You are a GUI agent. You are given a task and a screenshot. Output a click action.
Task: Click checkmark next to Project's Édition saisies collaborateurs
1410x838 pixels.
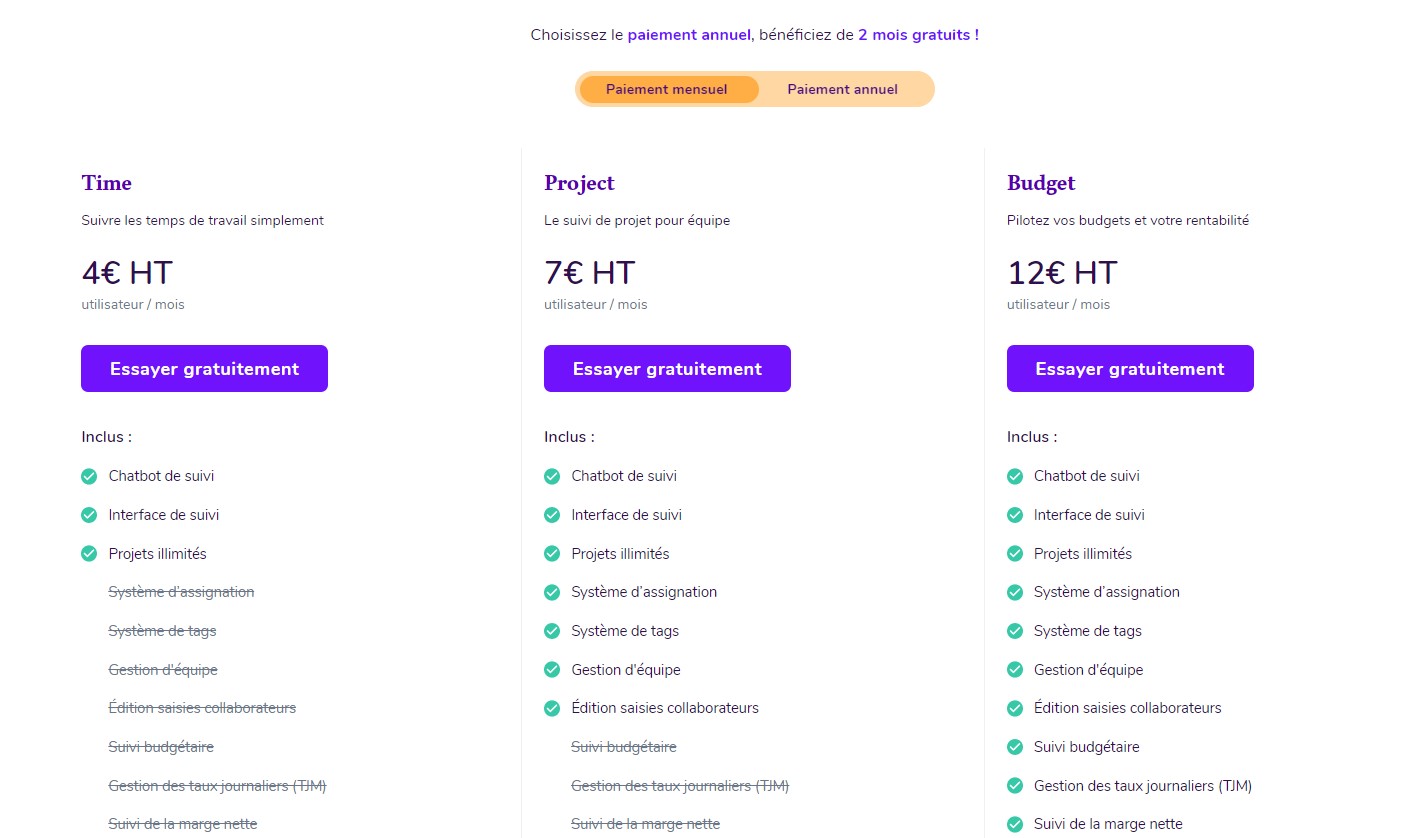click(x=552, y=708)
